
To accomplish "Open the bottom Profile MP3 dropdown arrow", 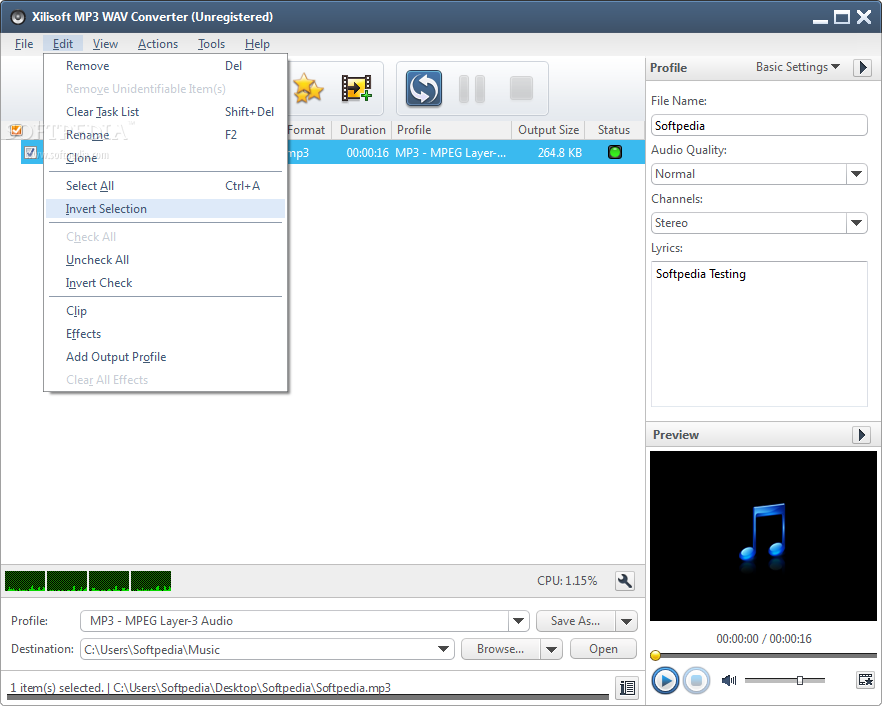I will [519, 621].
